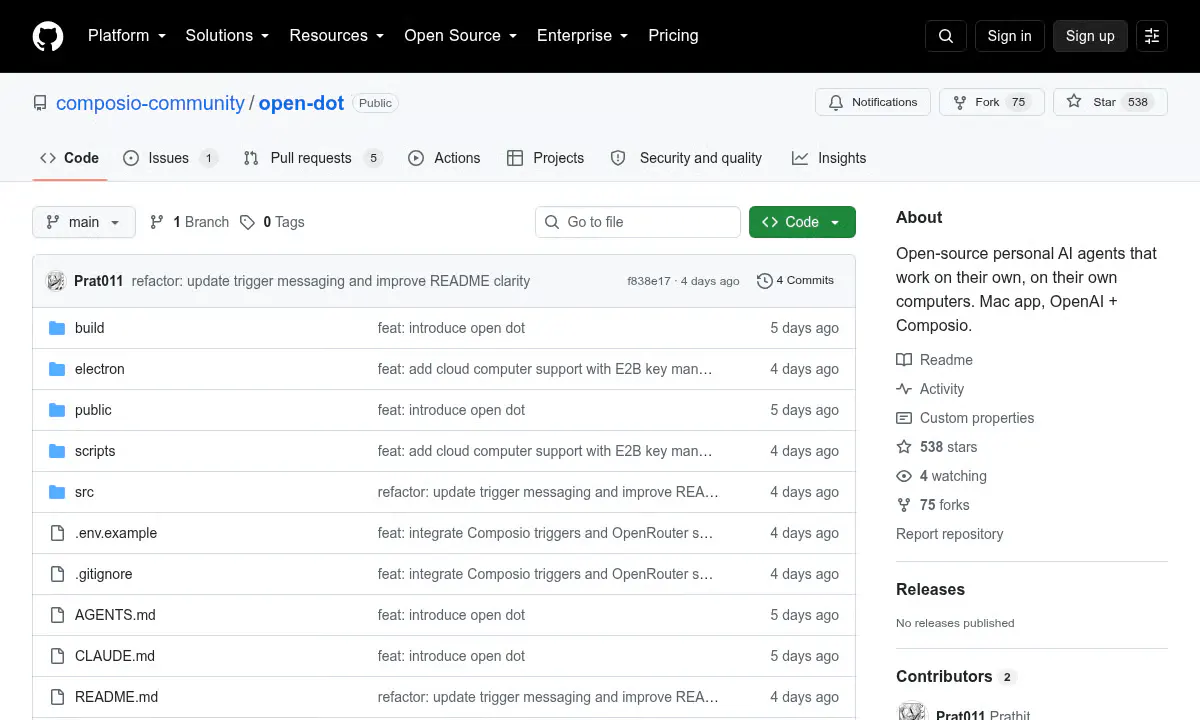Click the note icon next to Custom properties
The height and width of the screenshot is (720, 1200).
904,418
